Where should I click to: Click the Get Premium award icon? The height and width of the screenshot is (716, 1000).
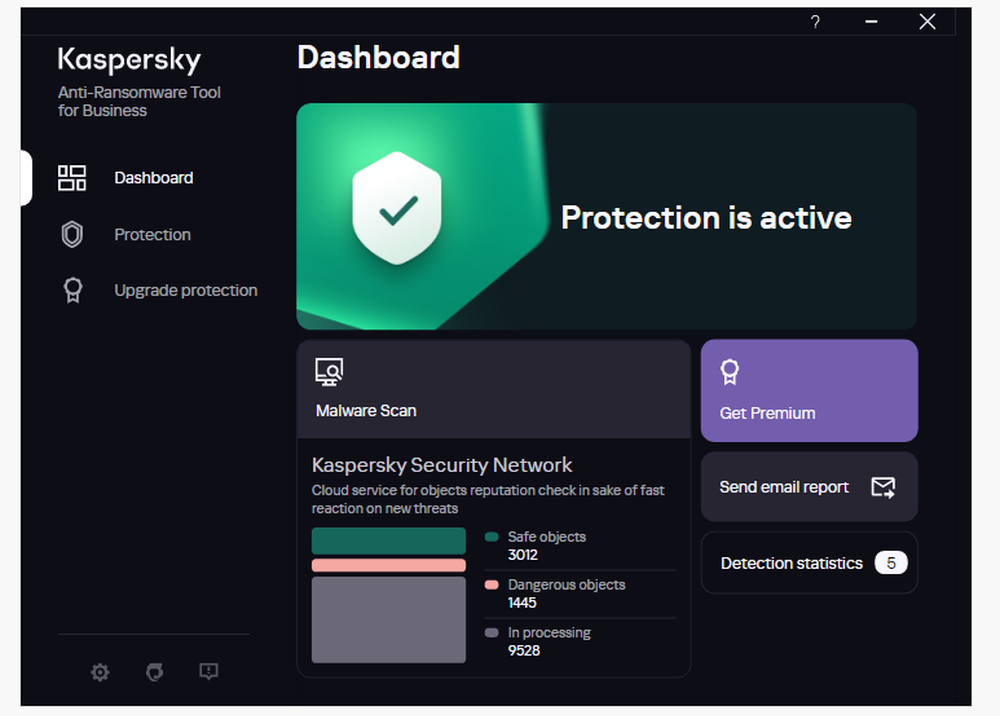click(x=730, y=372)
